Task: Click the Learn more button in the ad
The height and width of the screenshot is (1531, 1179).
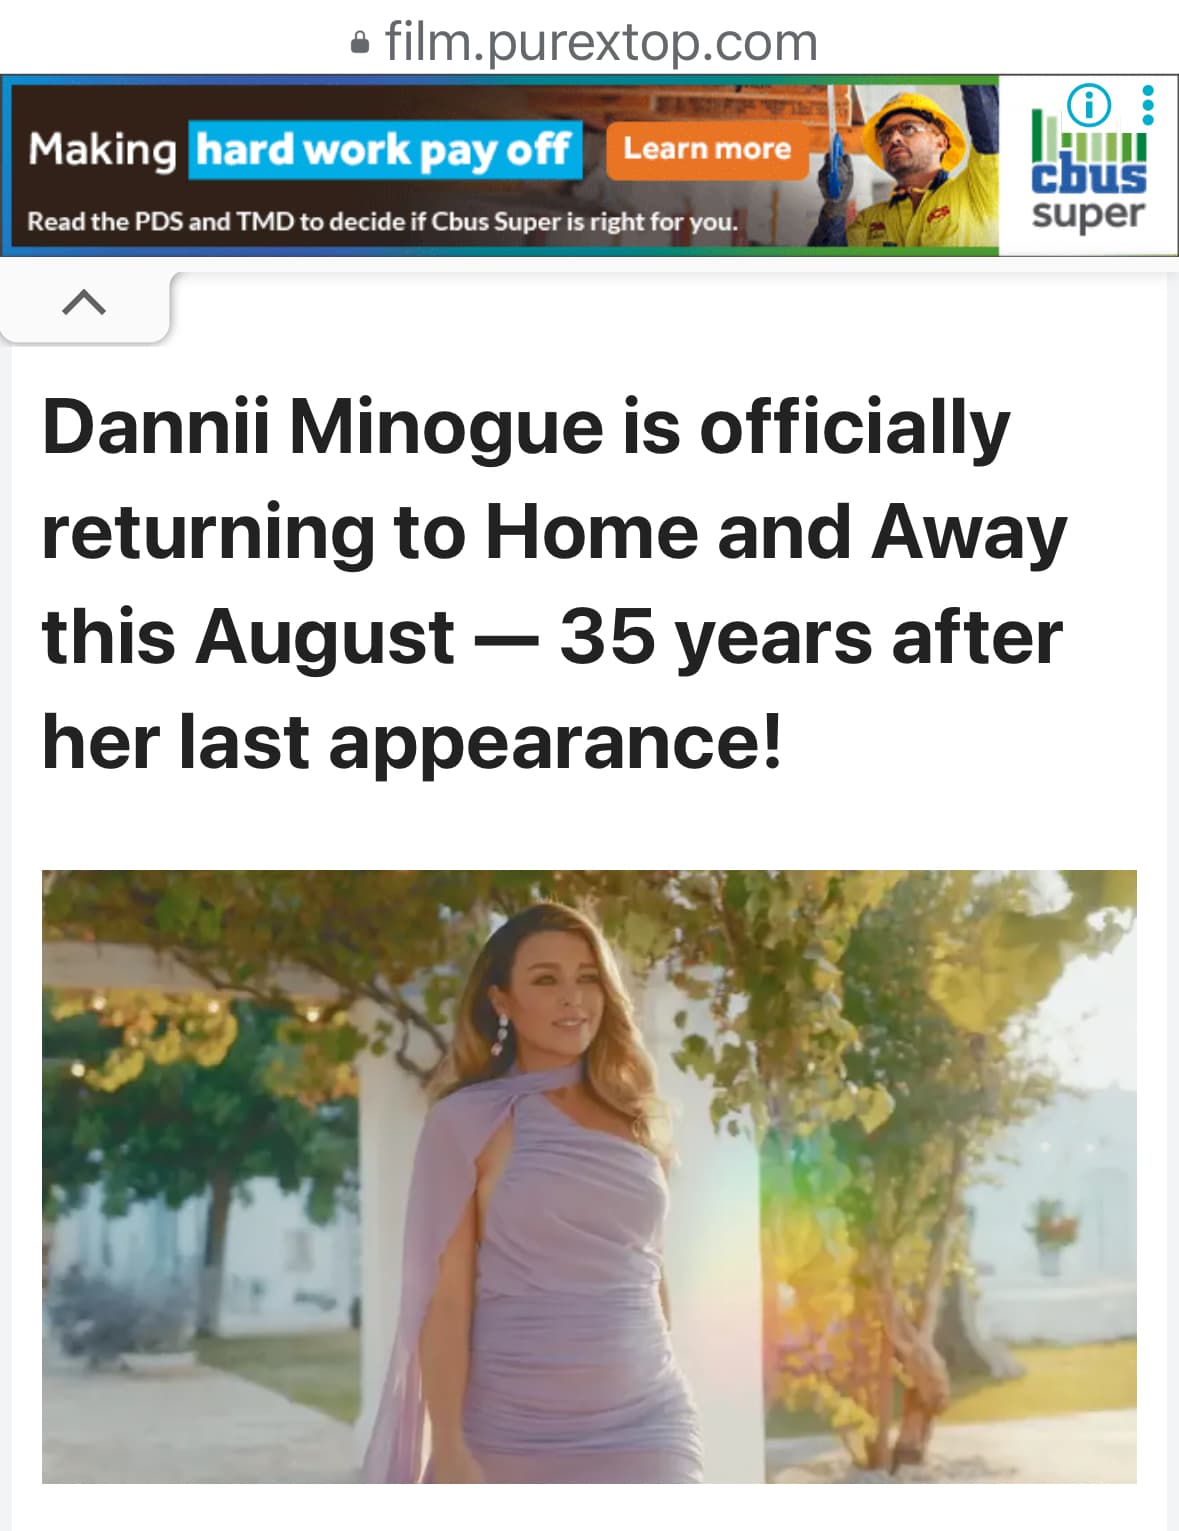Action: [707, 149]
